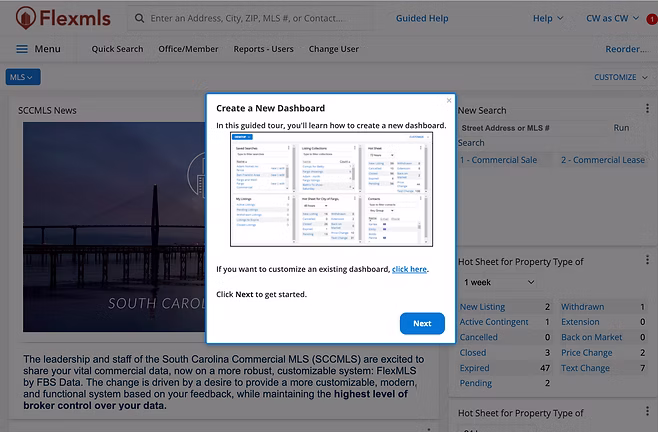Viewport: 658px width, 432px height.
Task: Change the 1 week time range dropdown
Action: click(499, 283)
